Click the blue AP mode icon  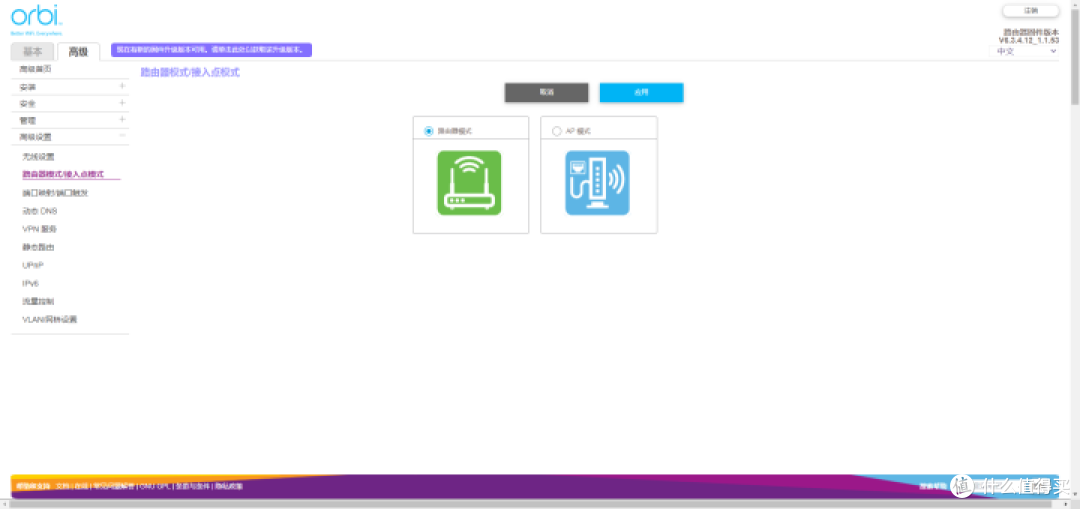tap(597, 183)
